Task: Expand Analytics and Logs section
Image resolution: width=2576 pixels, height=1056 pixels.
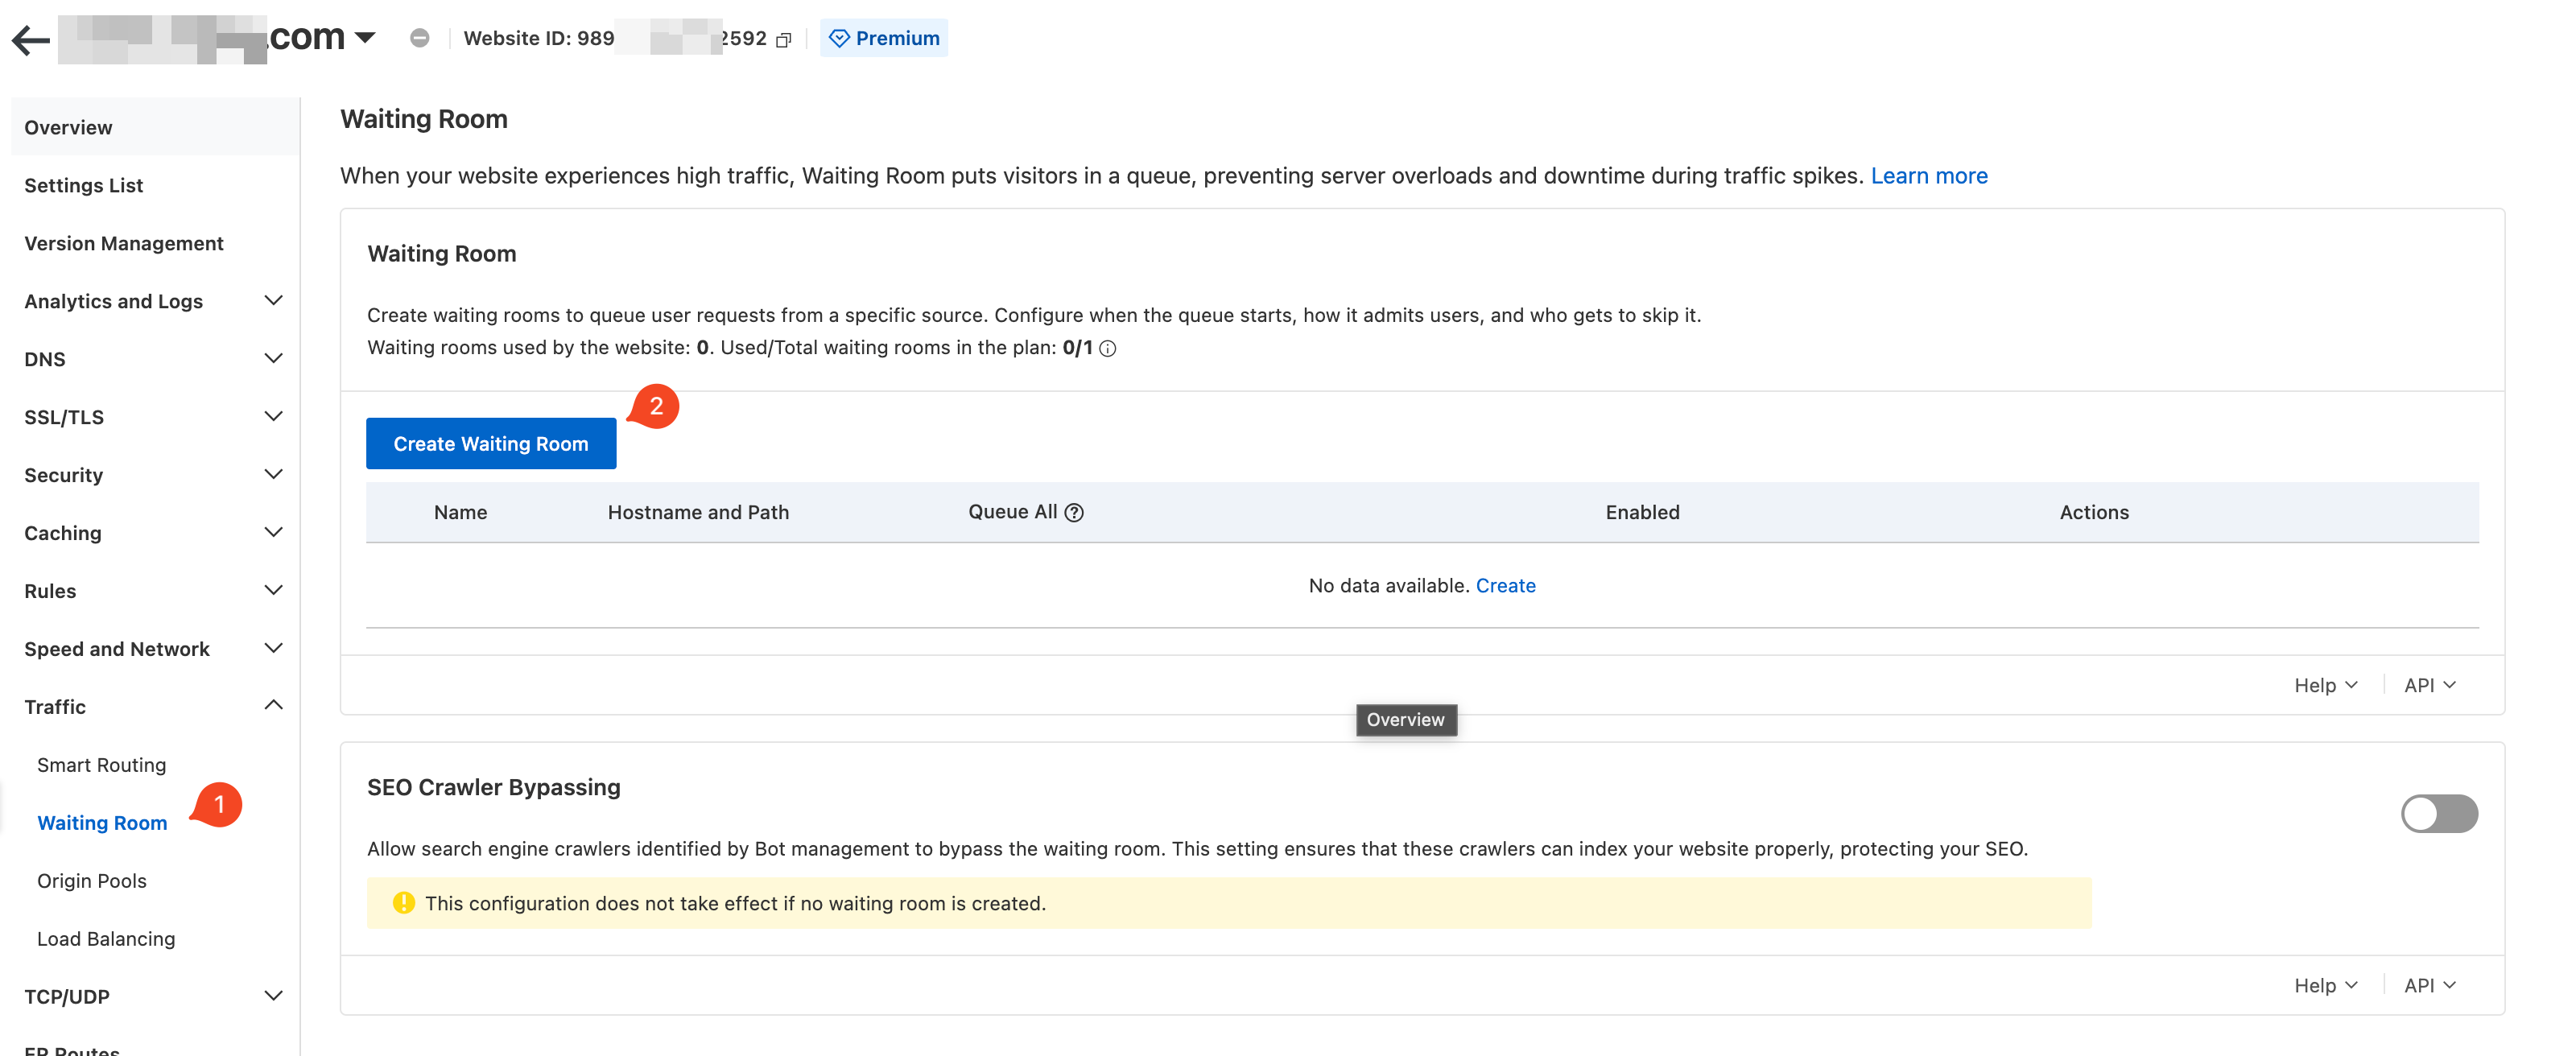Action: click(272, 301)
